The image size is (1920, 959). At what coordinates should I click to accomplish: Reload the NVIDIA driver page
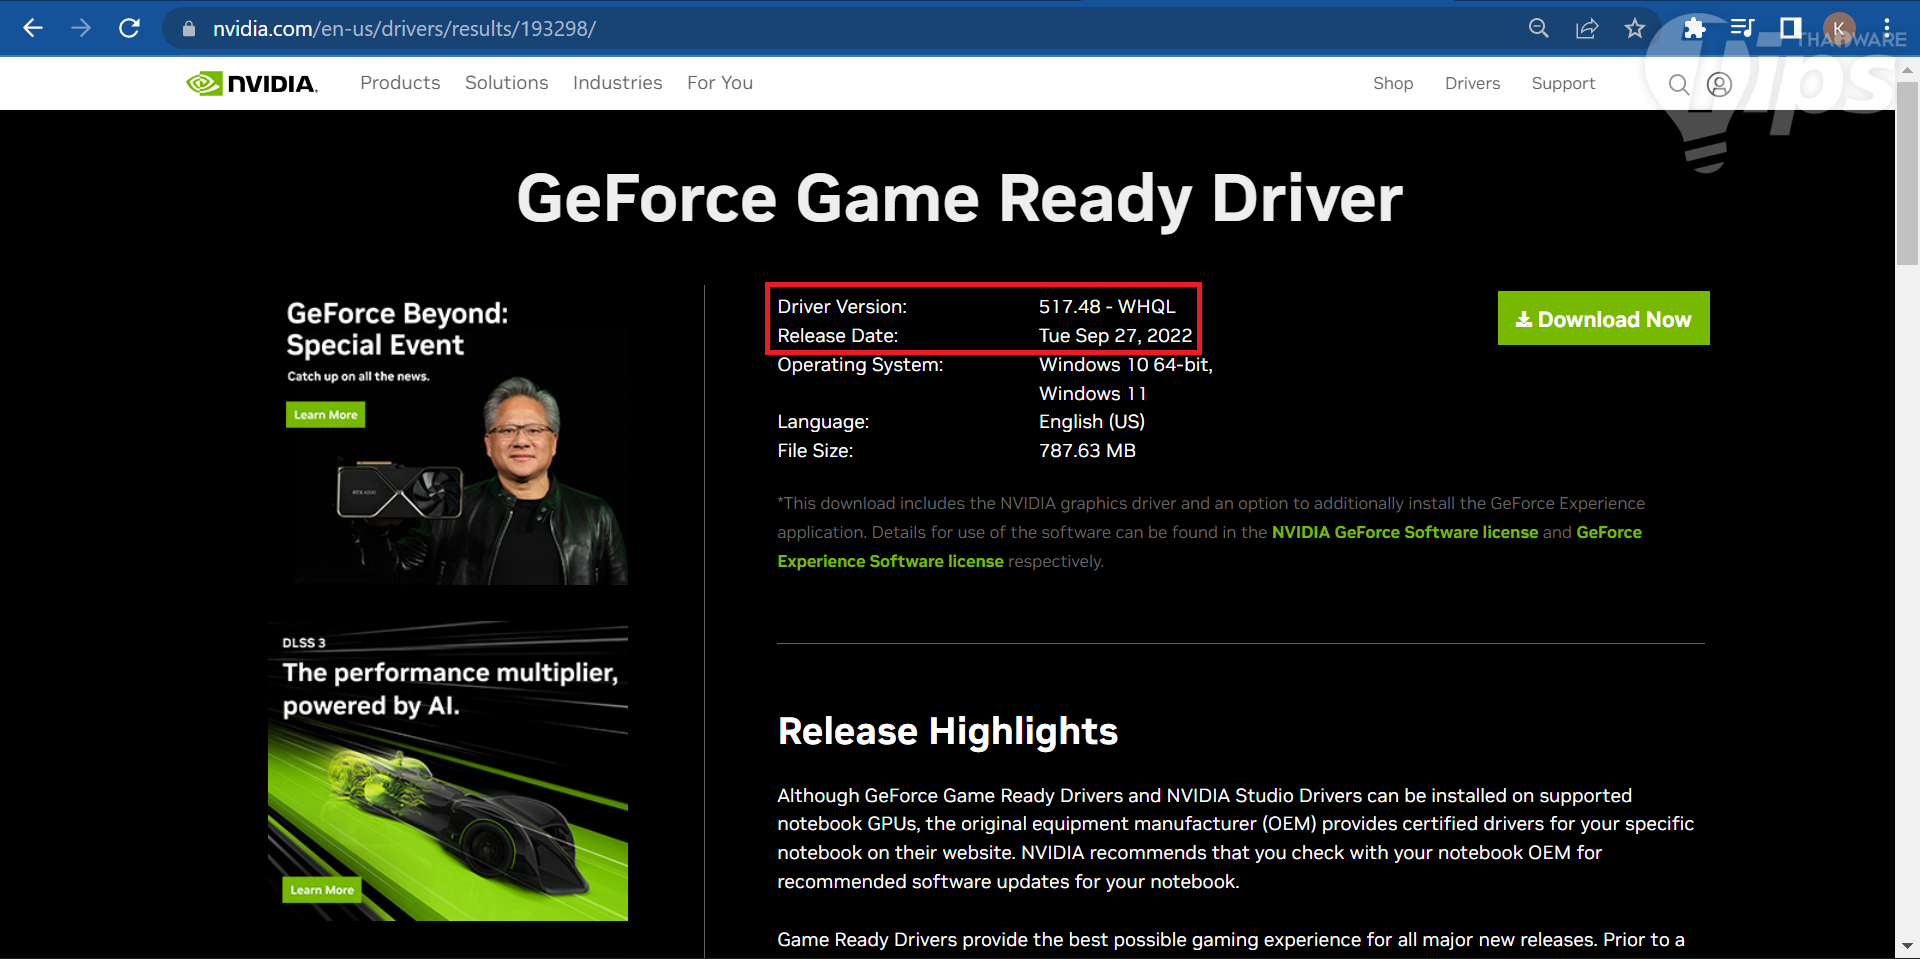click(129, 28)
